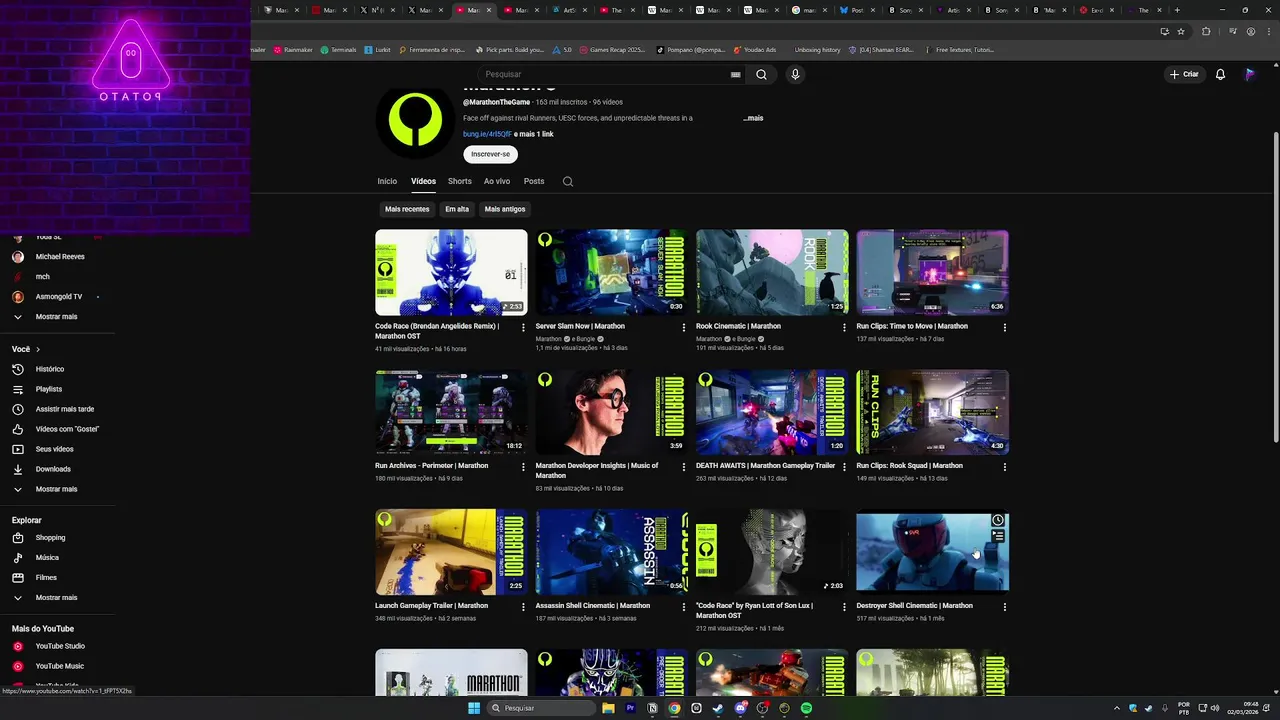Open options menu for Launch Gameplay Trailer
Image resolution: width=1280 pixels, height=720 pixels.
tap(523, 607)
